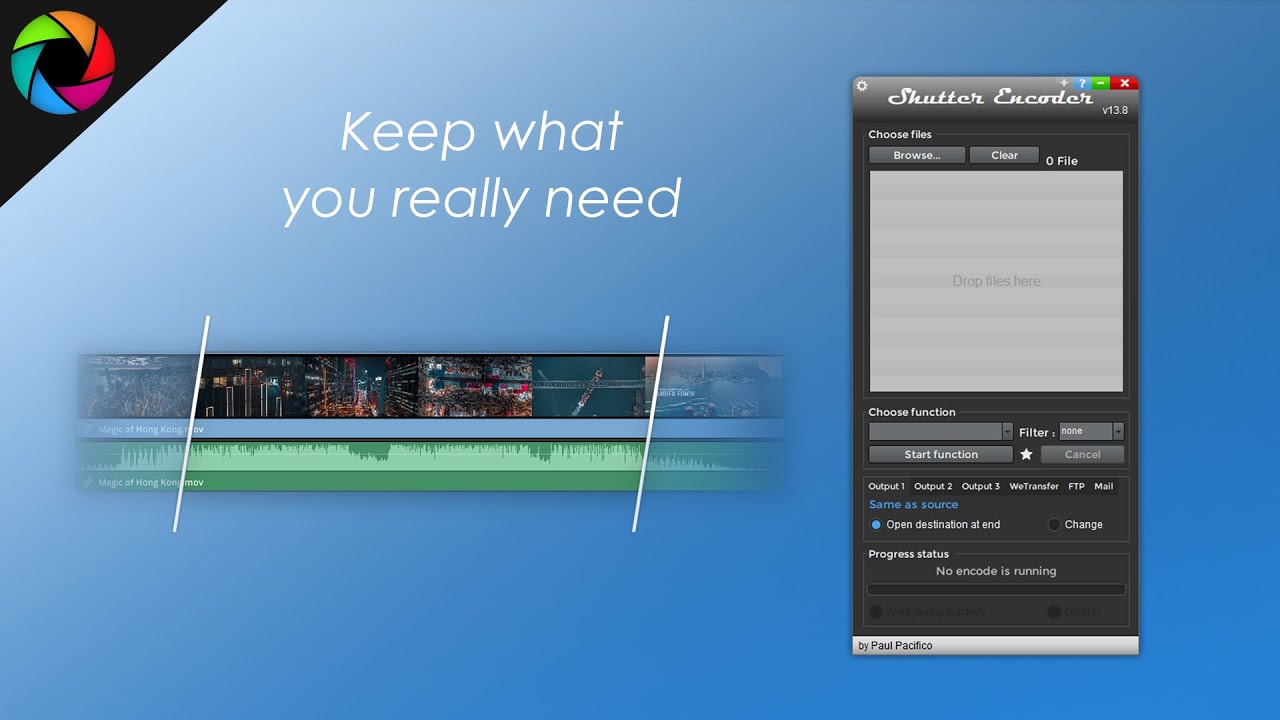The image size is (1280, 720).
Task: Click the colorful shutter logo
Action: 63,62
